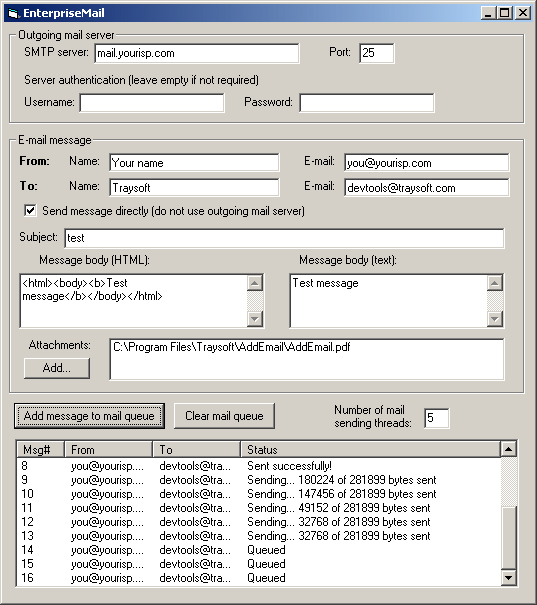The width and height of the screenshot is (537, 605).
Task: Click mail queue list scroll up arrow
Action: point(508,449)
